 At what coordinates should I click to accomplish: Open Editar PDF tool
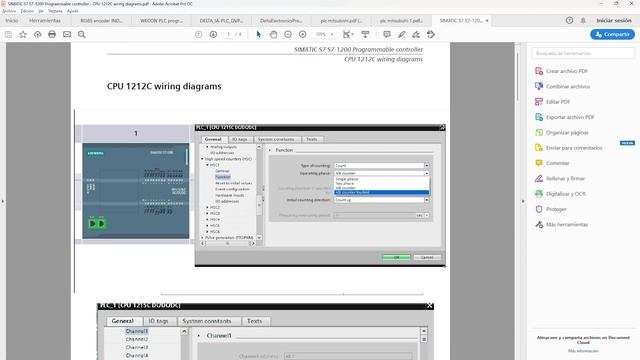[x=552, y=102]
